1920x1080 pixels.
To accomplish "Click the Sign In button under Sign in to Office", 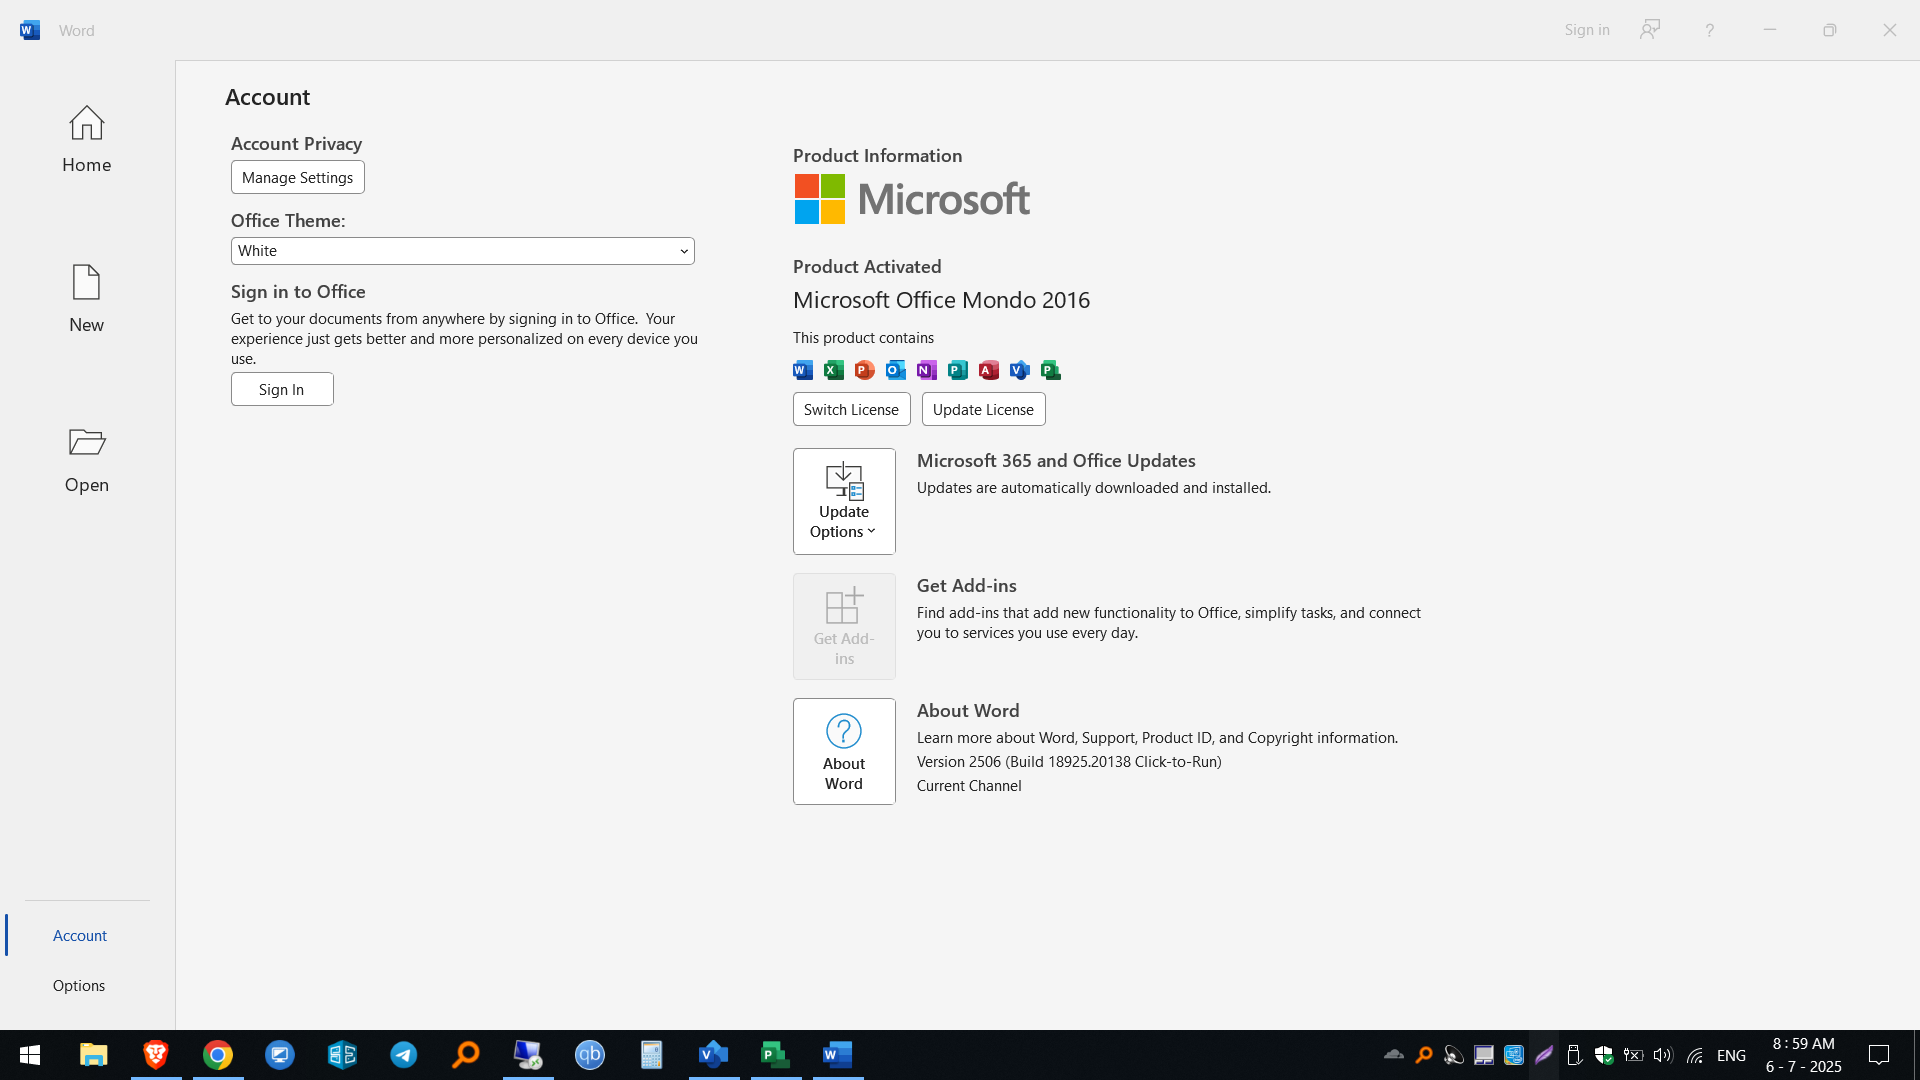I will tap(282, 389).
